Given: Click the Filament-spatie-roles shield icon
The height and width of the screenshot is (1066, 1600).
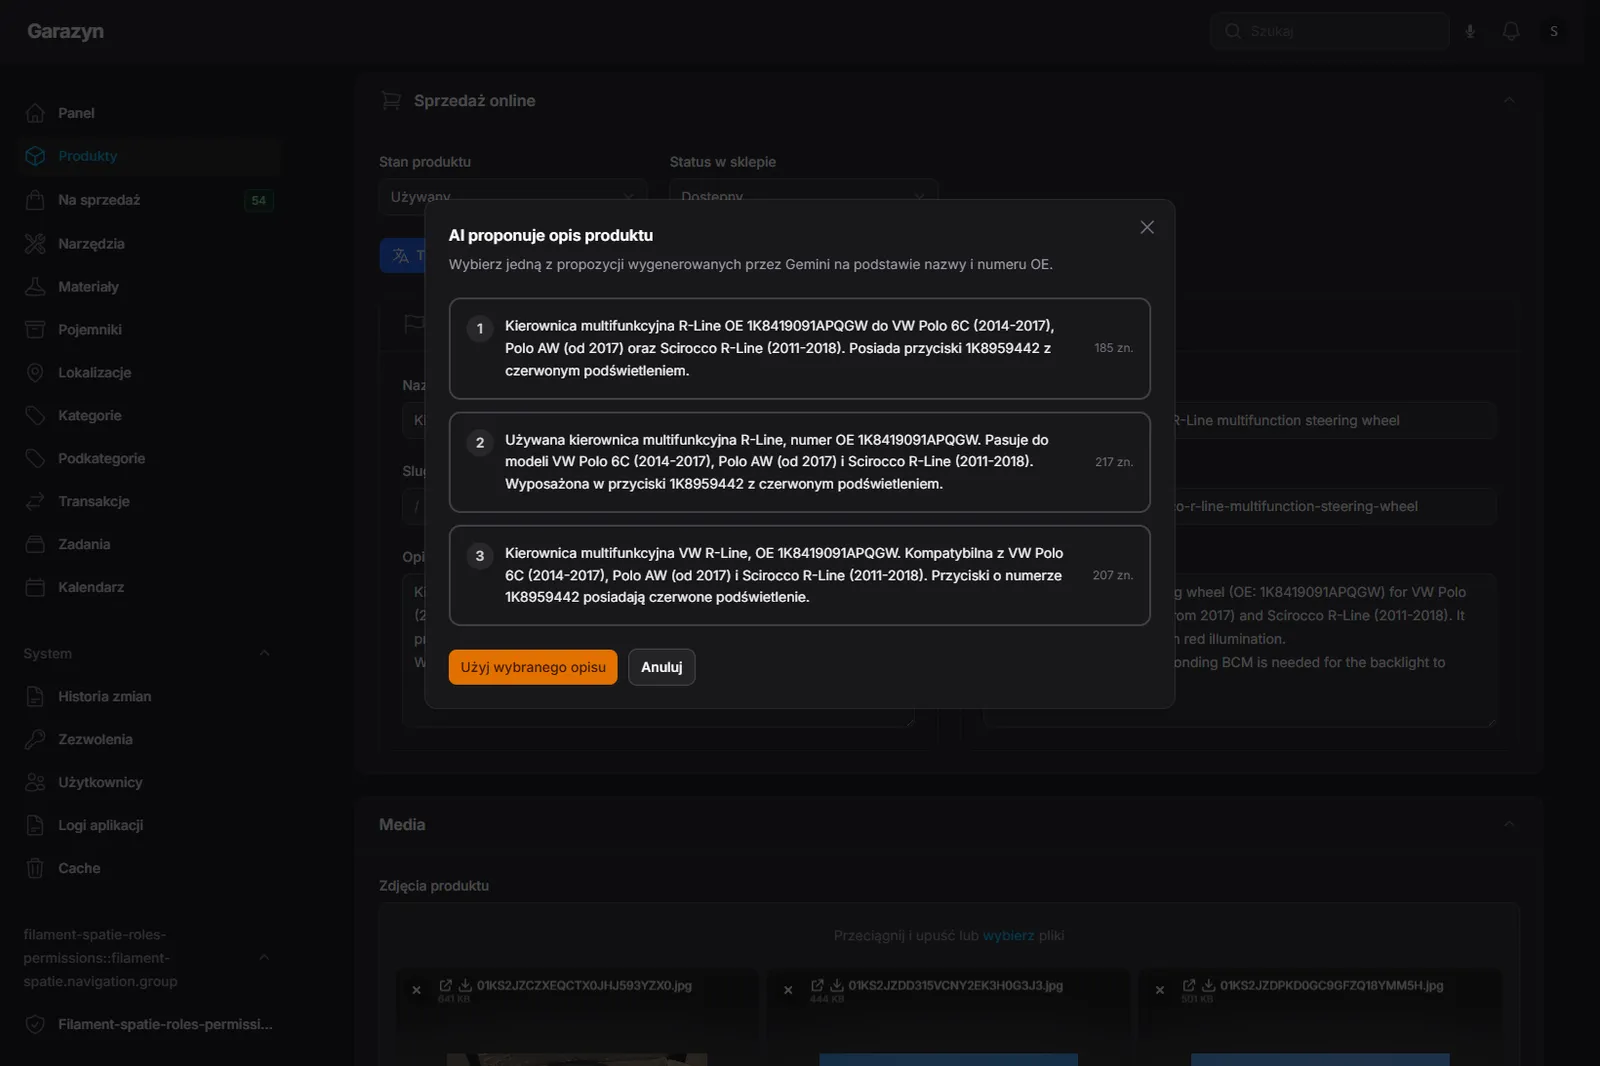Looking at the screenshot, I should [x=35, y=1024].
